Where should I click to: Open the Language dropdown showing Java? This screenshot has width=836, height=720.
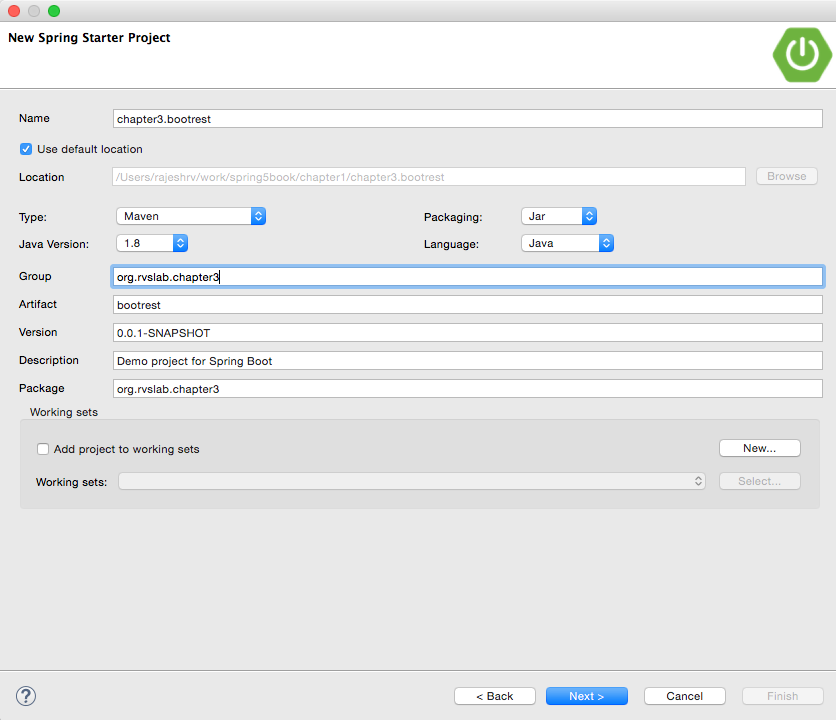pyautogui.click(x=567, y=243)
